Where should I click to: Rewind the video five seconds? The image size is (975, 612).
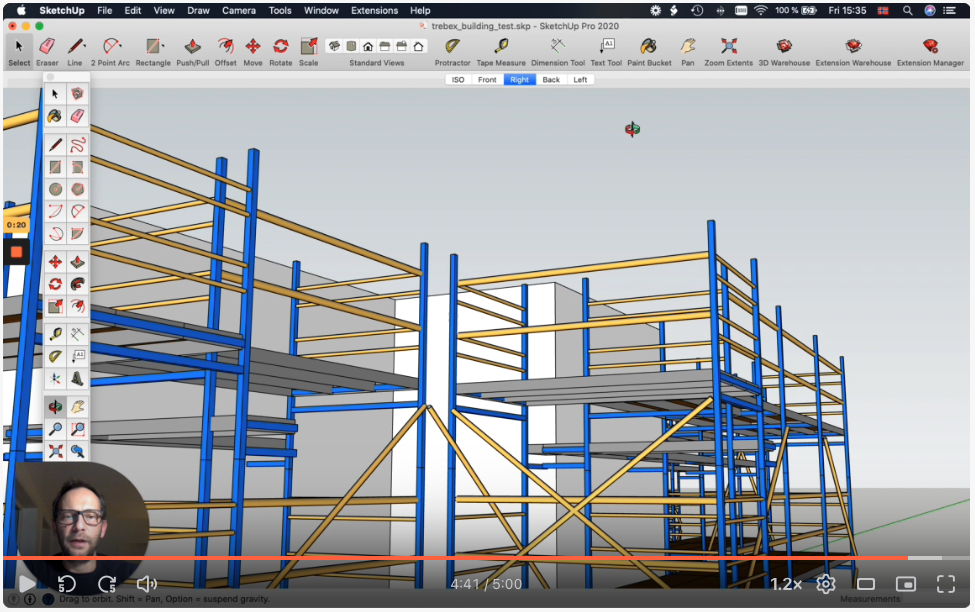pos(67,583)
